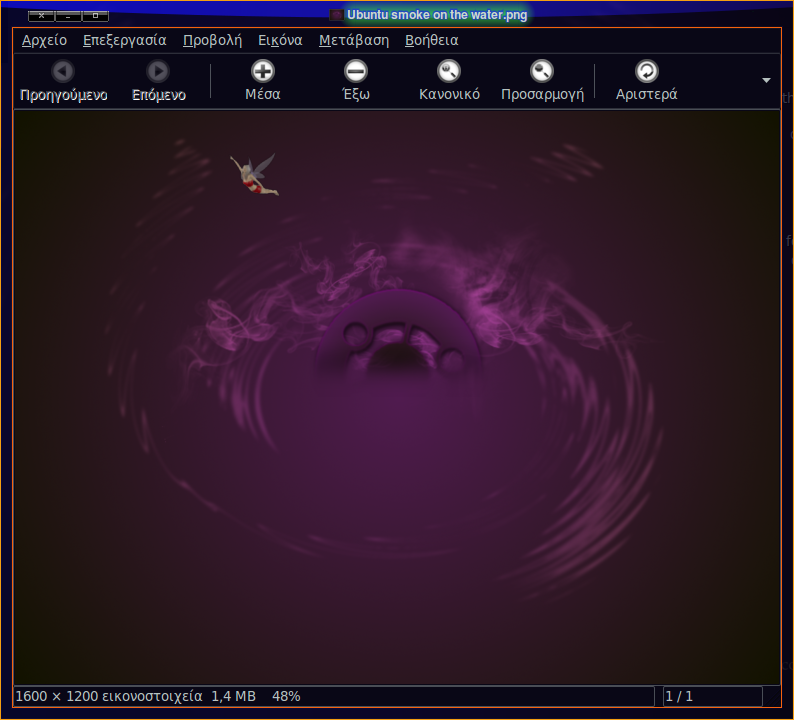Open the Επεξεργασία menu

125,41
